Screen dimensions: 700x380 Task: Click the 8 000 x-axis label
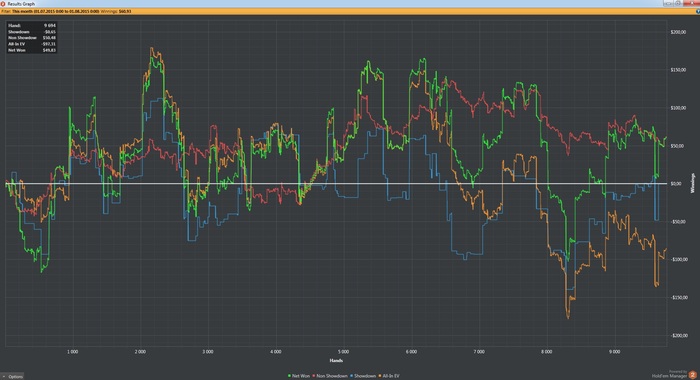pyautogui.click(x=546, y=352)
